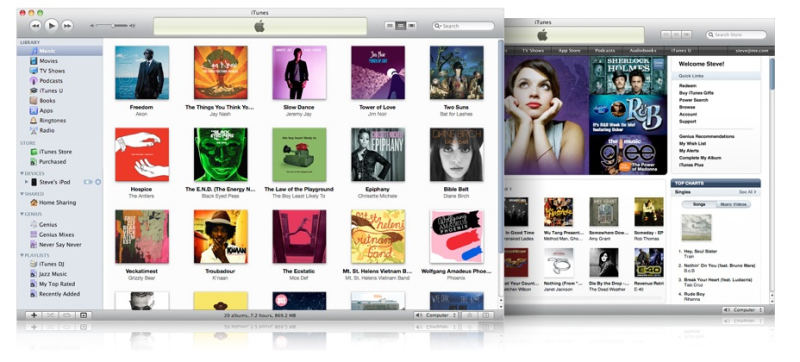The height and width of the screenshot is (362, 800).
Task: Click See All in Top Charts
Action: click(x=747, y=192)
